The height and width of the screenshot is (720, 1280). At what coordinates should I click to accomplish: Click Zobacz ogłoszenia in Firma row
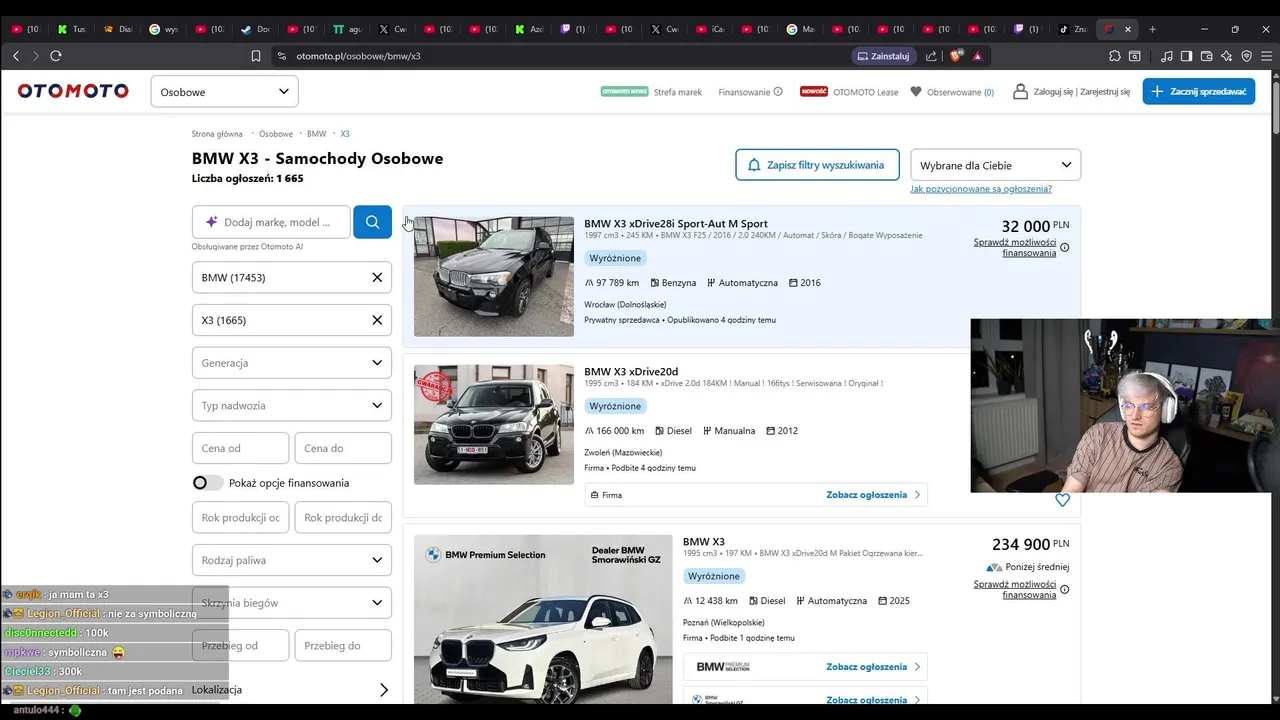click(873, 495)
